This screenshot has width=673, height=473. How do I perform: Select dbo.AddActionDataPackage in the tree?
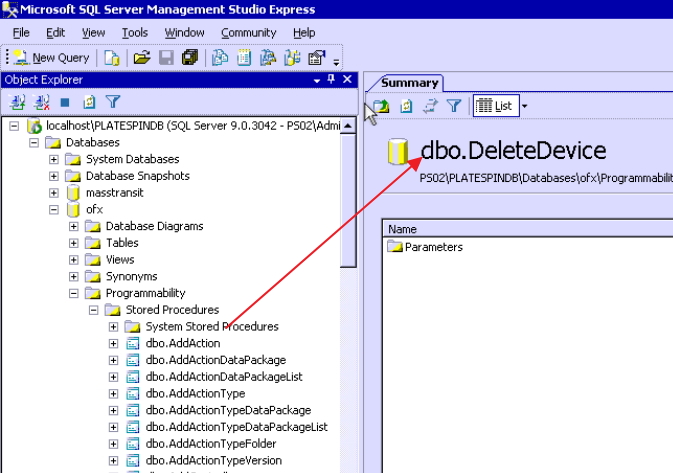215,360
